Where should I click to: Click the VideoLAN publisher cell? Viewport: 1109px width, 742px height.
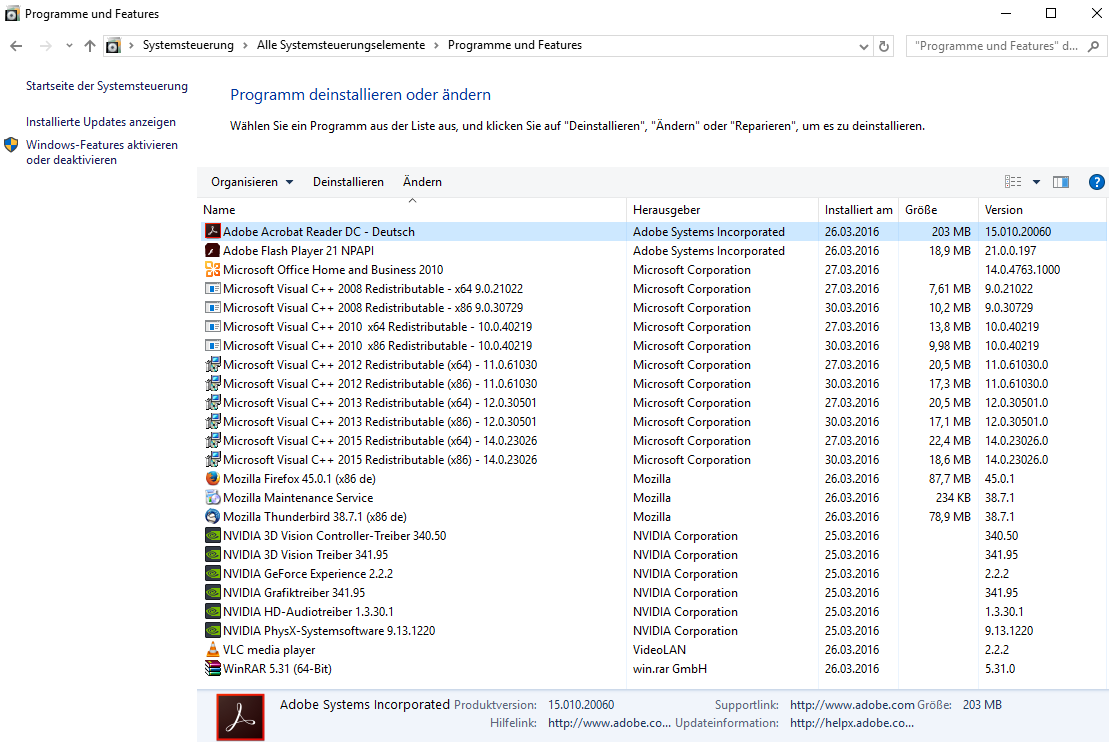click(659, 649)
